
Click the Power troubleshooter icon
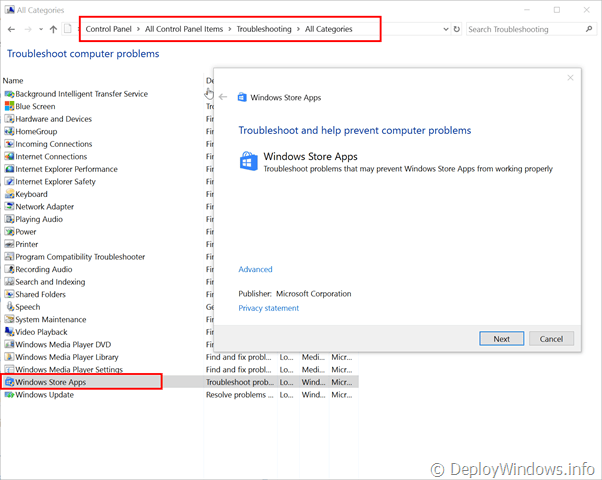click(9, 231)
